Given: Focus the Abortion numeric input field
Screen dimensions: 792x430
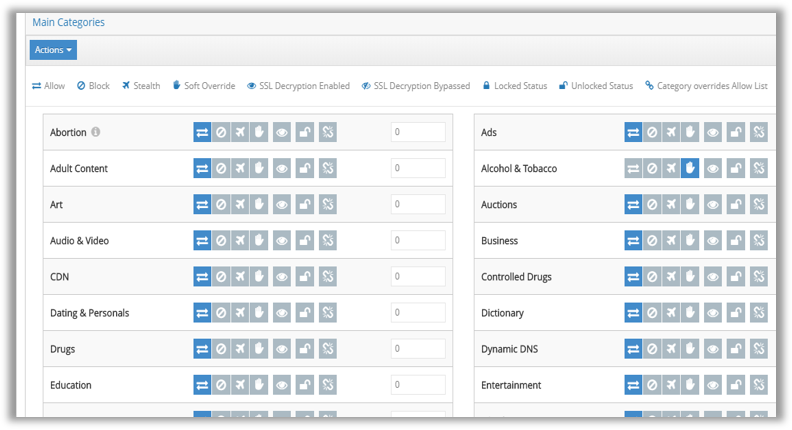Looking at the screenshot, I should click(418, 132).
